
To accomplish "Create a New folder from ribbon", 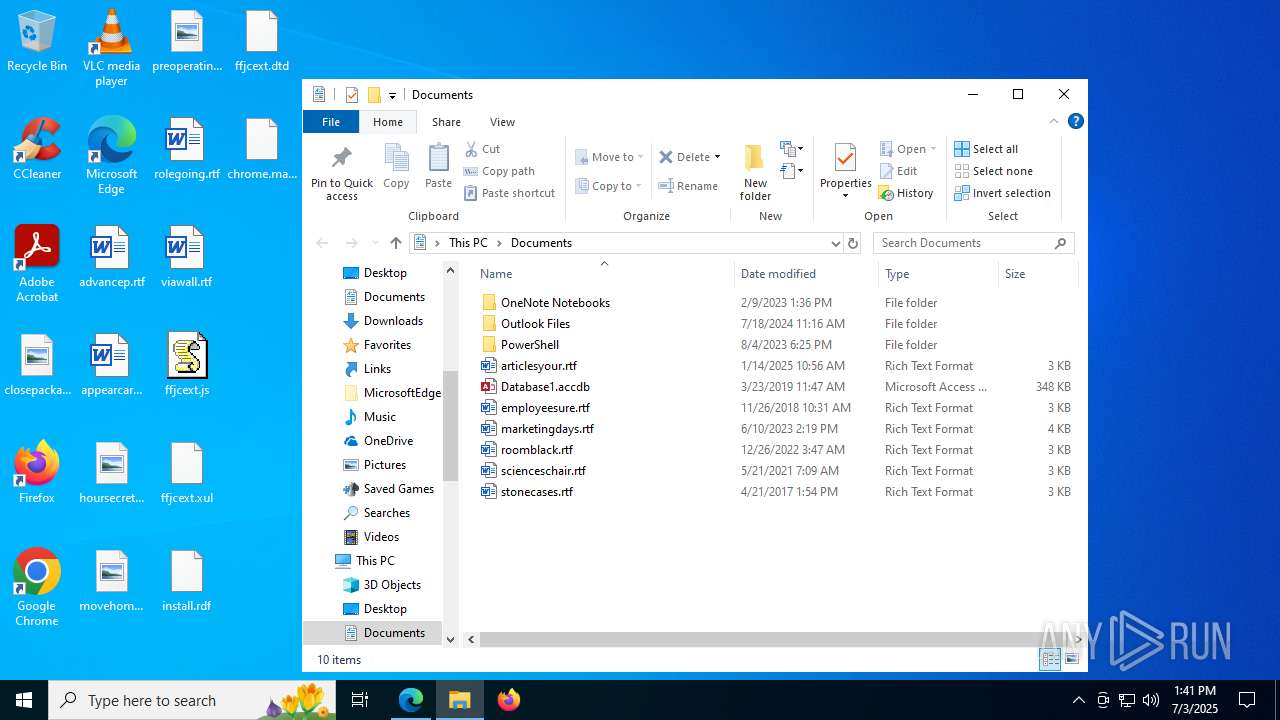I will 755,172.
